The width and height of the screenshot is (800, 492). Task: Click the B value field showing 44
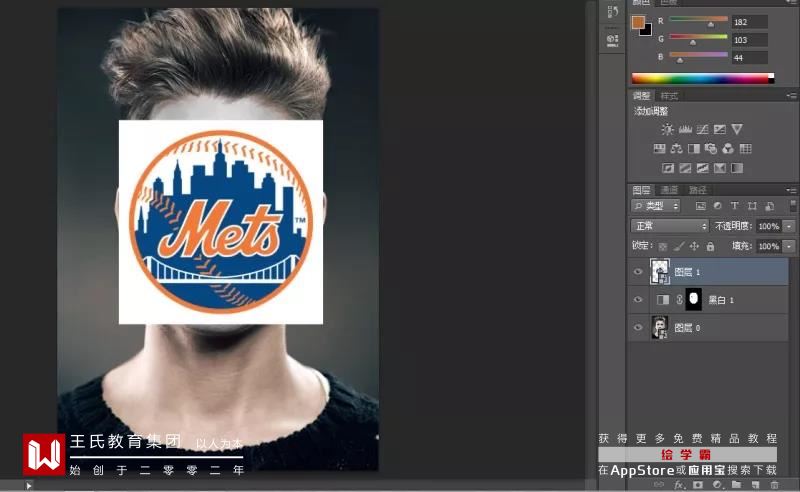[749, 58]
